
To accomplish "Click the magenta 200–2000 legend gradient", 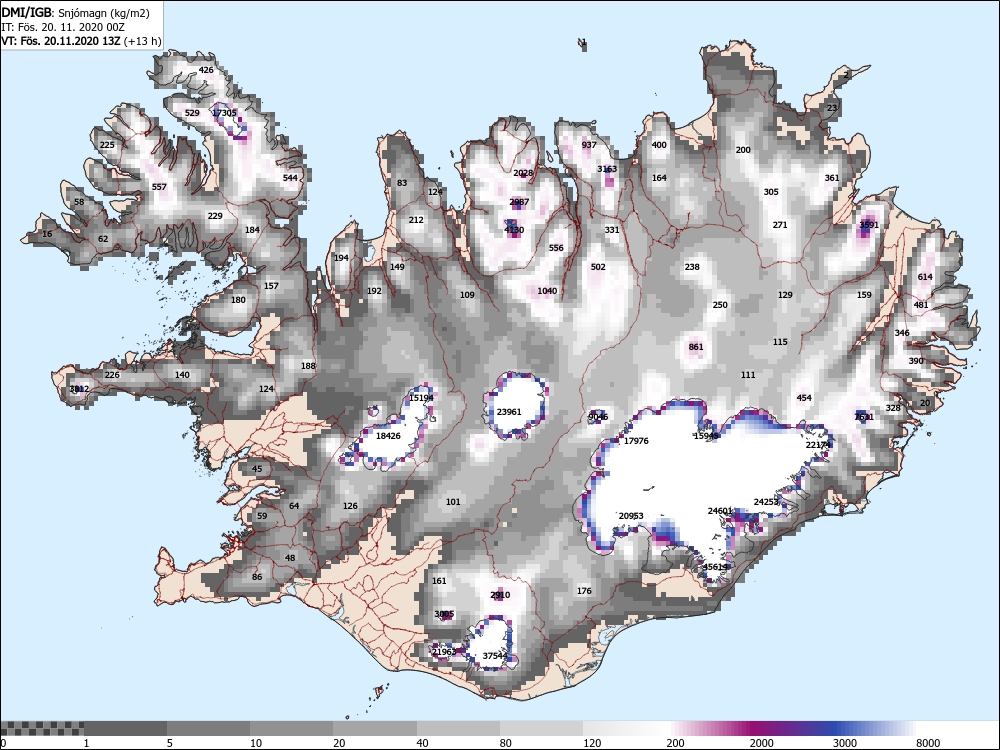I will 708,728.
